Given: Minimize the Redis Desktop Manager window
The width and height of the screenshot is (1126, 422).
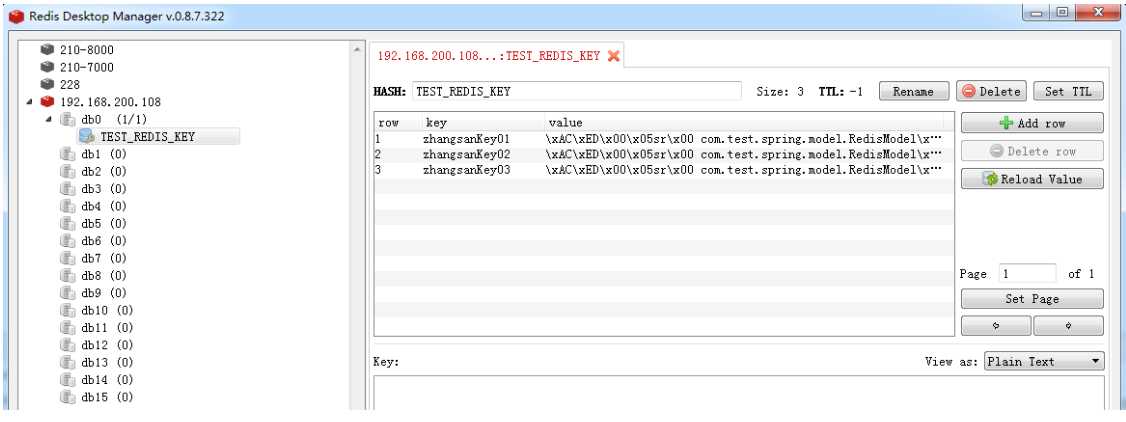Looking at the screenshot, I should click(x=1036, y=13).
